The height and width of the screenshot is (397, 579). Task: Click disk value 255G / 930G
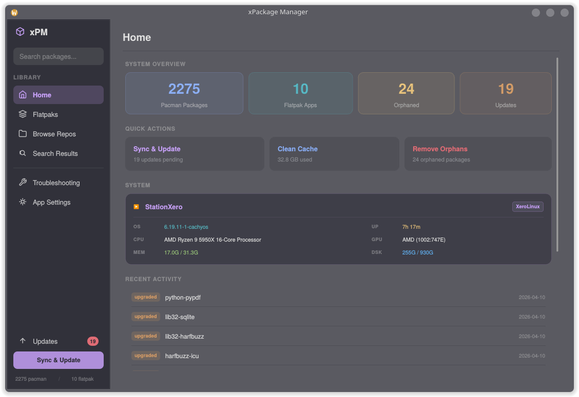[418, 253]
